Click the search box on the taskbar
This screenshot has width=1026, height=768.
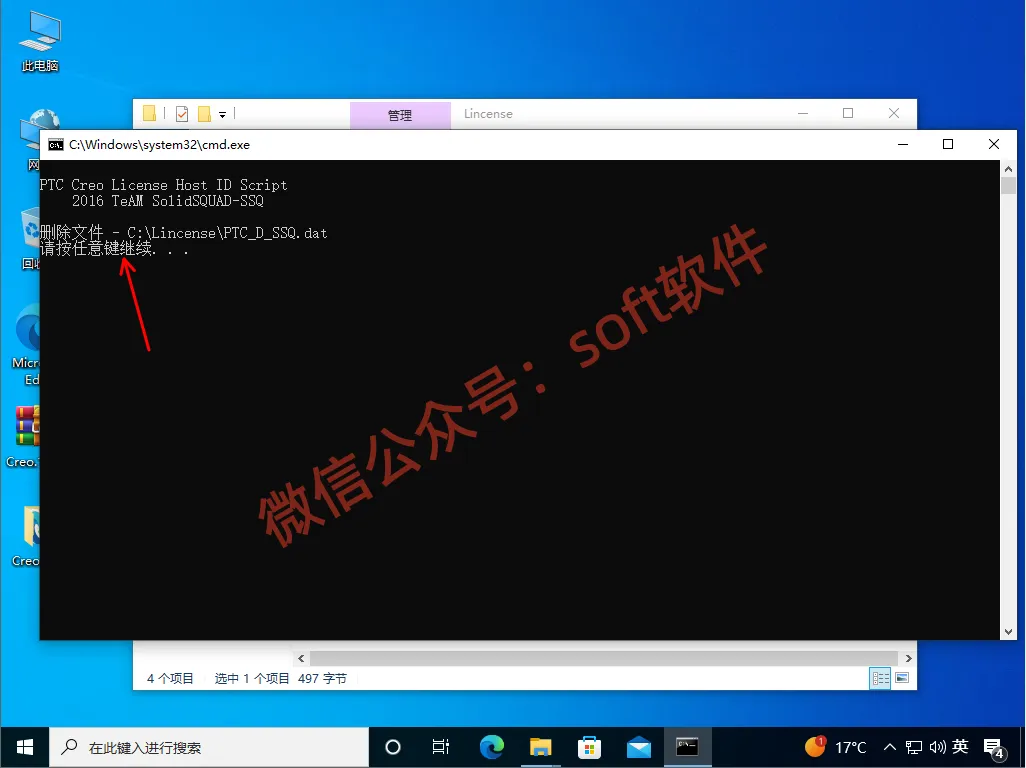209,747
